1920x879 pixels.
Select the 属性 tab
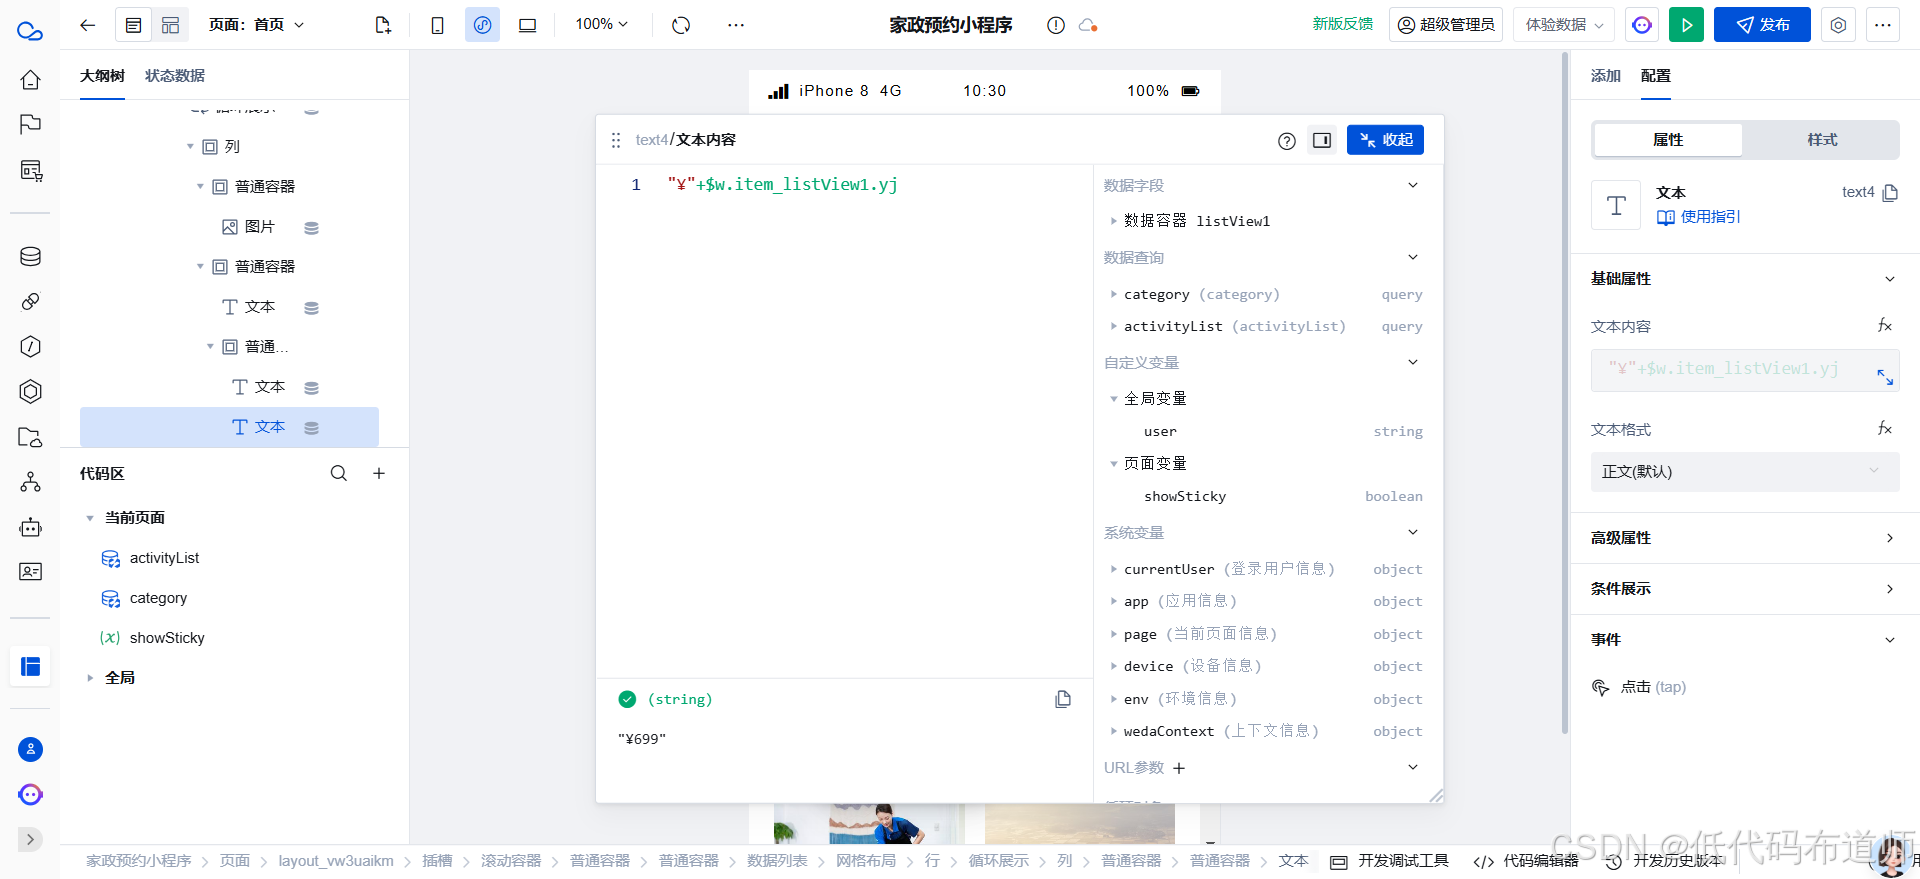1668,140
